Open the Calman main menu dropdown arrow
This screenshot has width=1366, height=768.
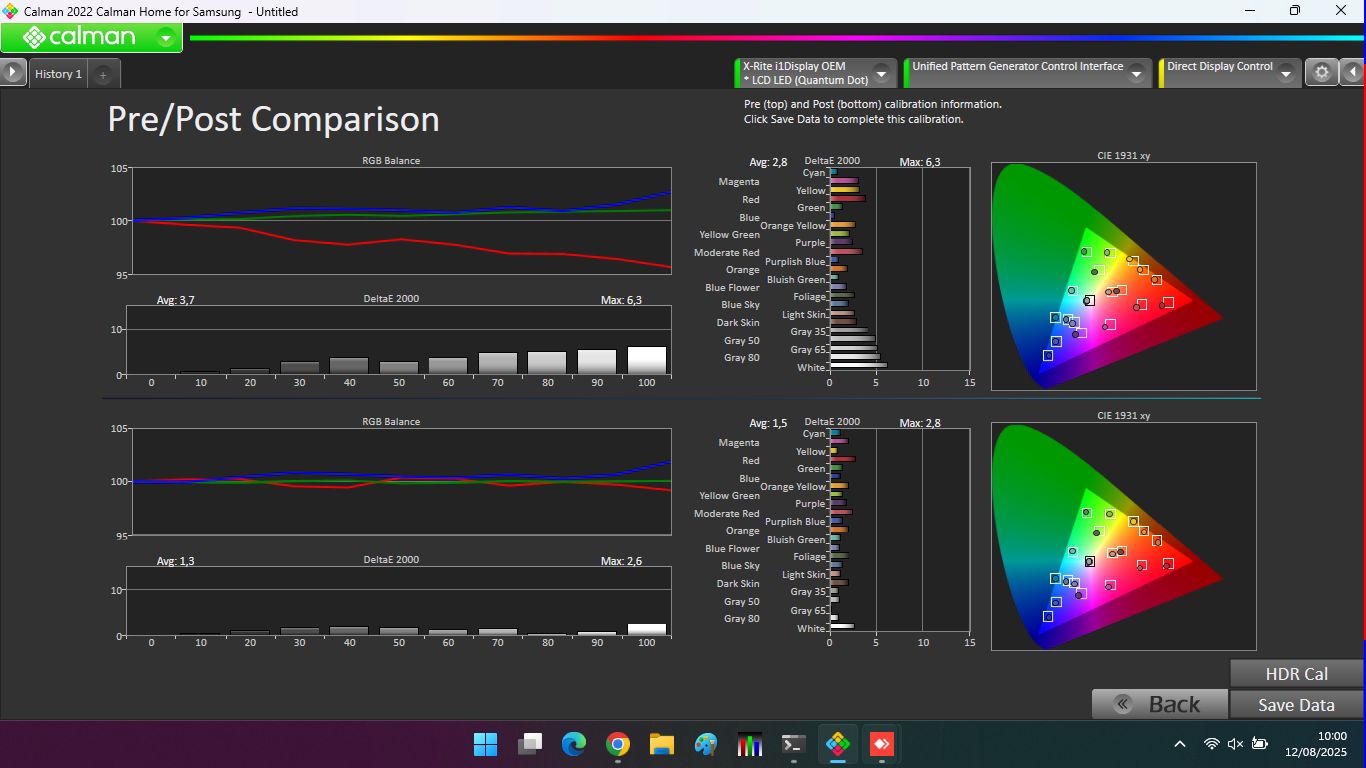tap(166, 38)
